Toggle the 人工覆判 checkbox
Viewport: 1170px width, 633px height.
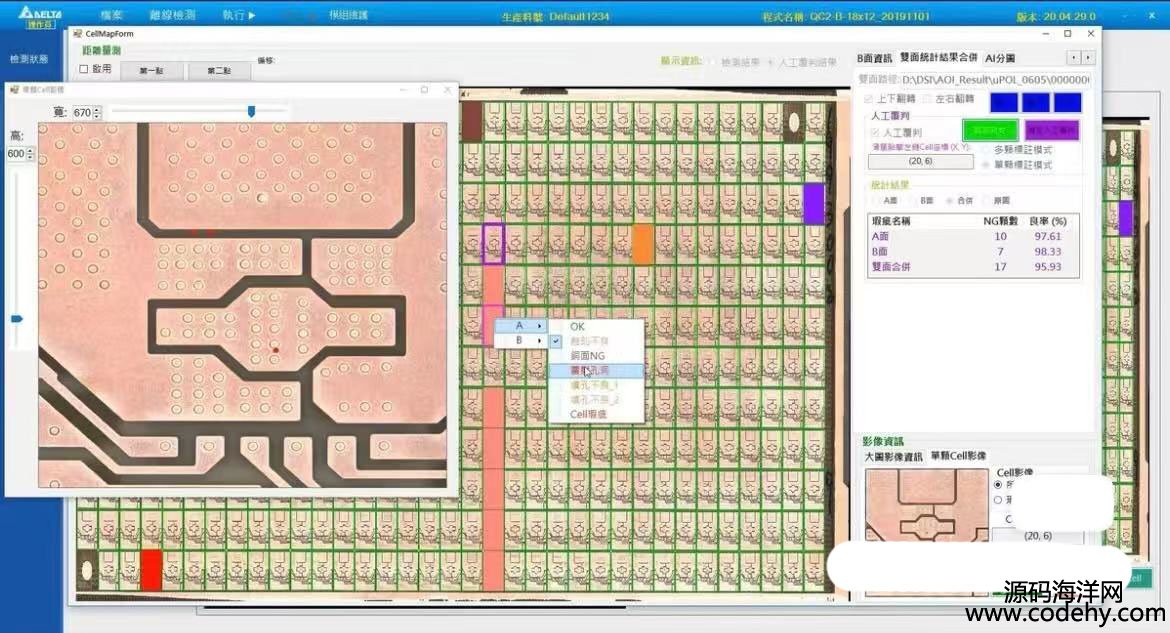(875, 132)
